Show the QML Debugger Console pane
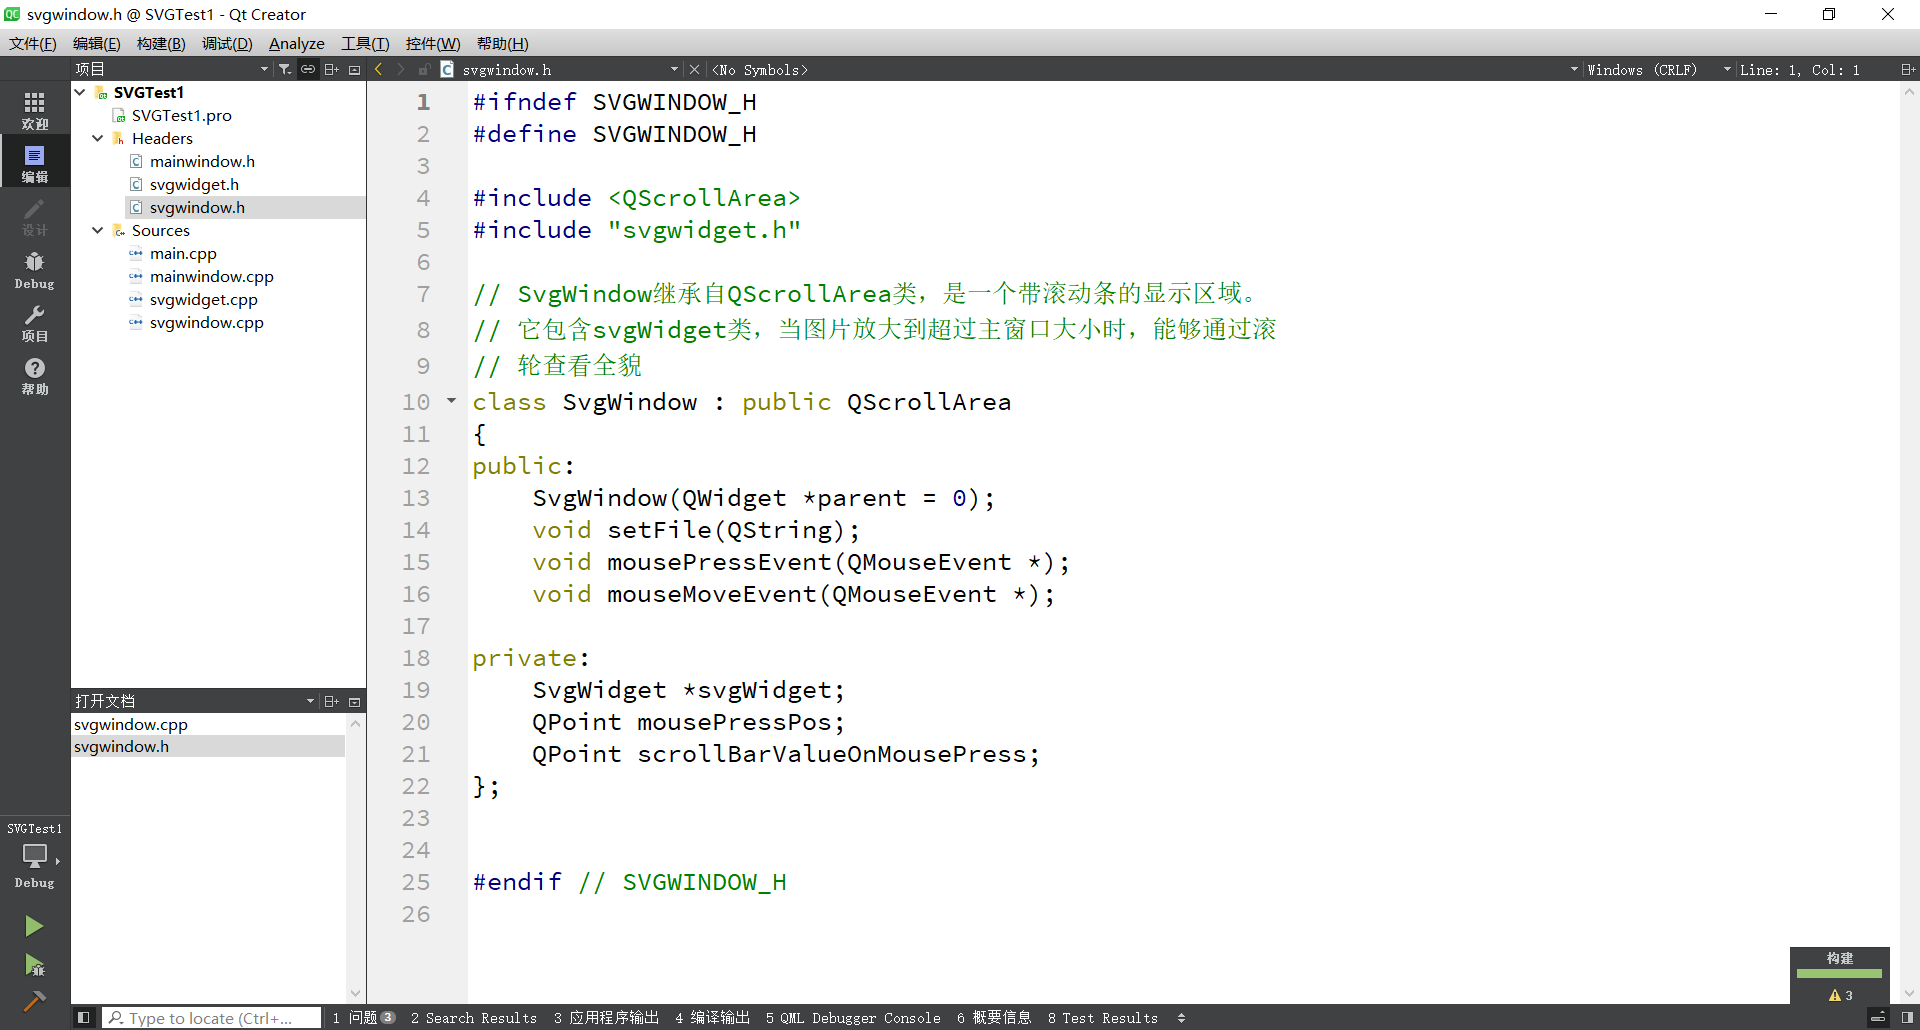The image size is (1920, 1030). coord(853,1018)
